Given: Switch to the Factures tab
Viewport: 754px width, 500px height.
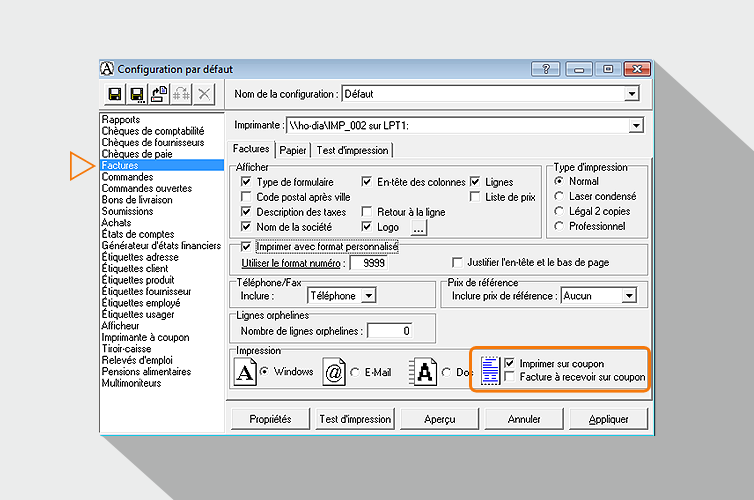Looking at the screenshot, I should (x=251, y=149).
